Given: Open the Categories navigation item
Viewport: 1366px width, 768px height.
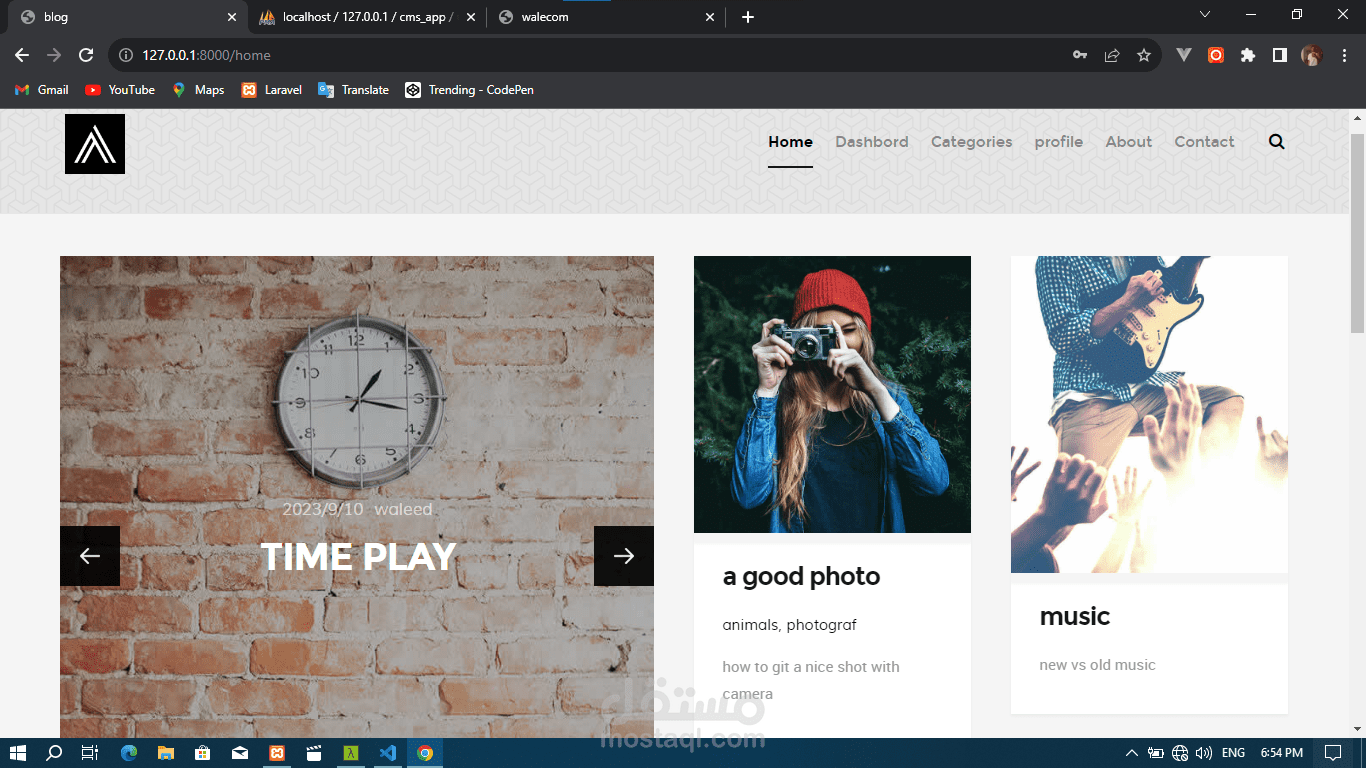Looking at the screenshot, I should coord(971,141).
